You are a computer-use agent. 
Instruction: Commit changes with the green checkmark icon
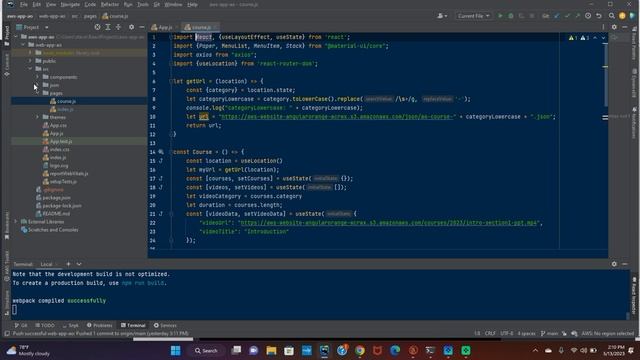(x=567, y=16)
